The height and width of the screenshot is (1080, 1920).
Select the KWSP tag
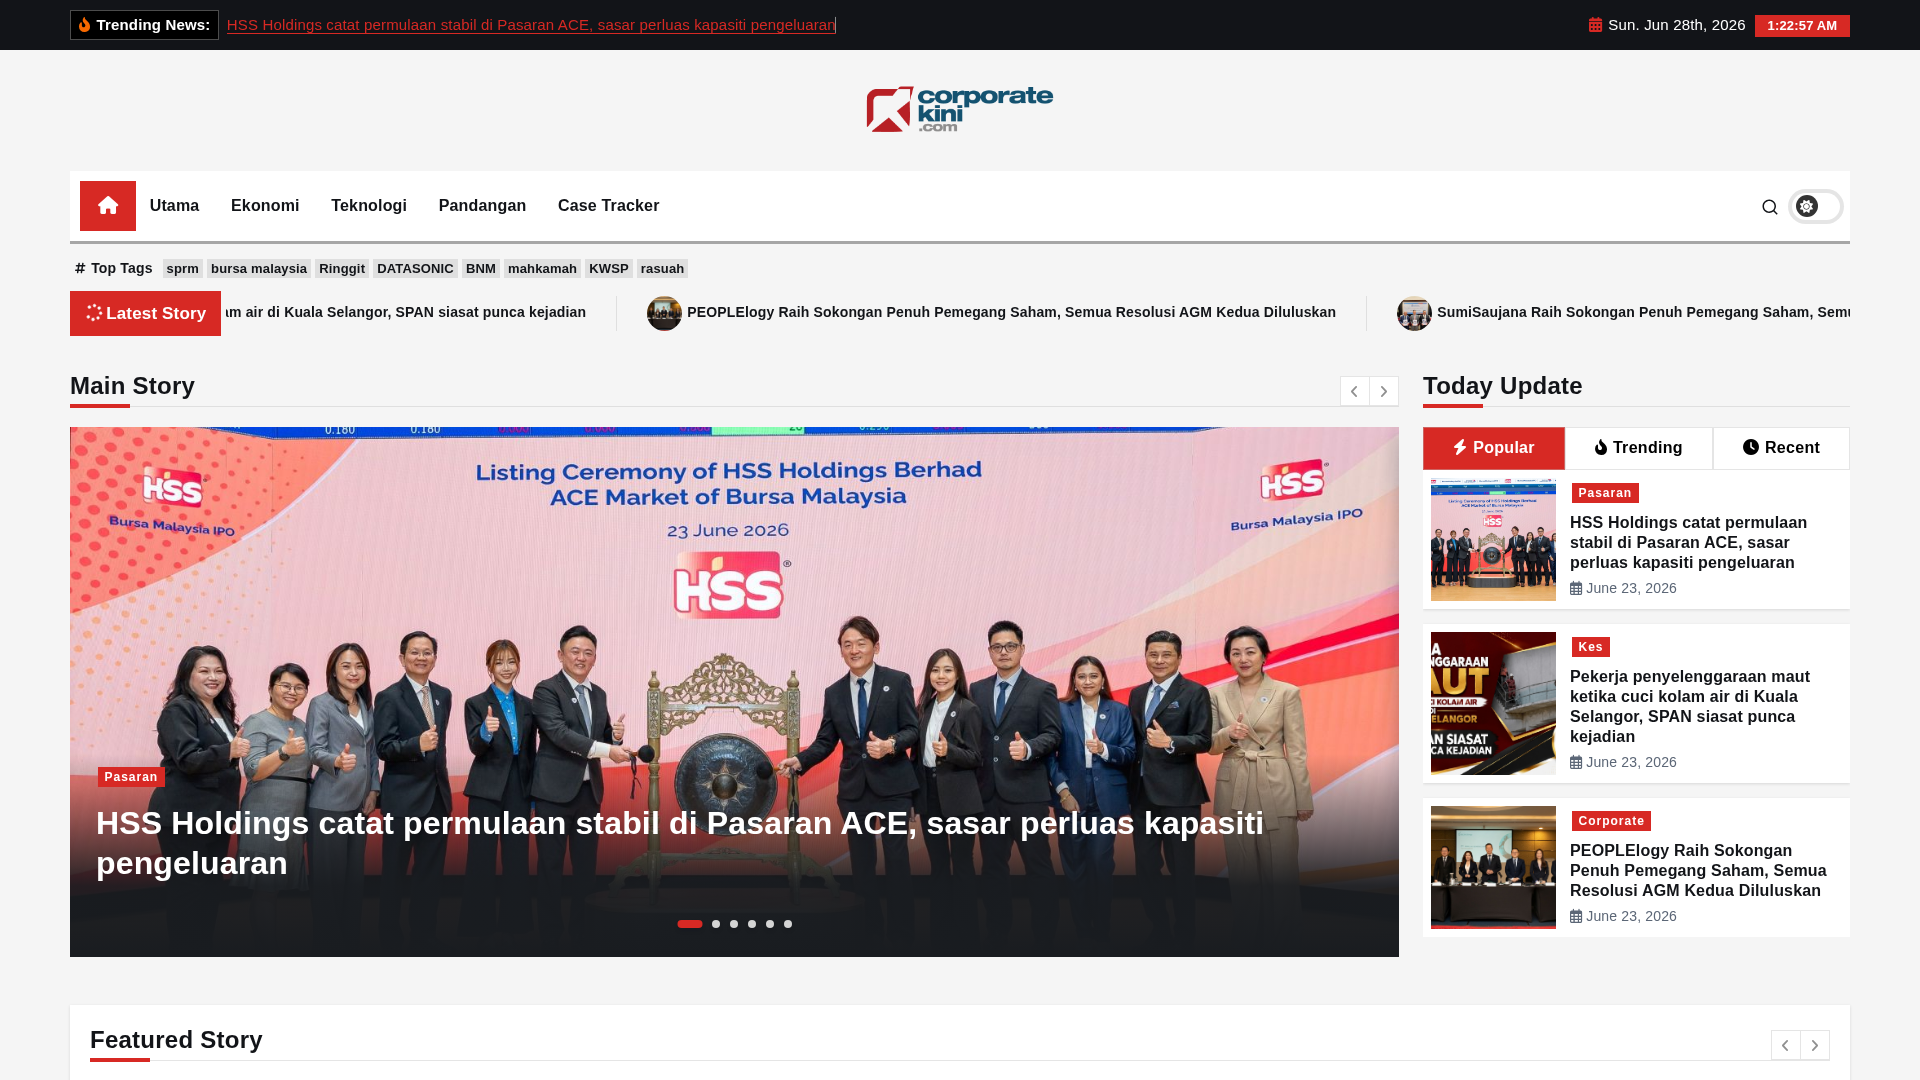click(x=609, y=269)
